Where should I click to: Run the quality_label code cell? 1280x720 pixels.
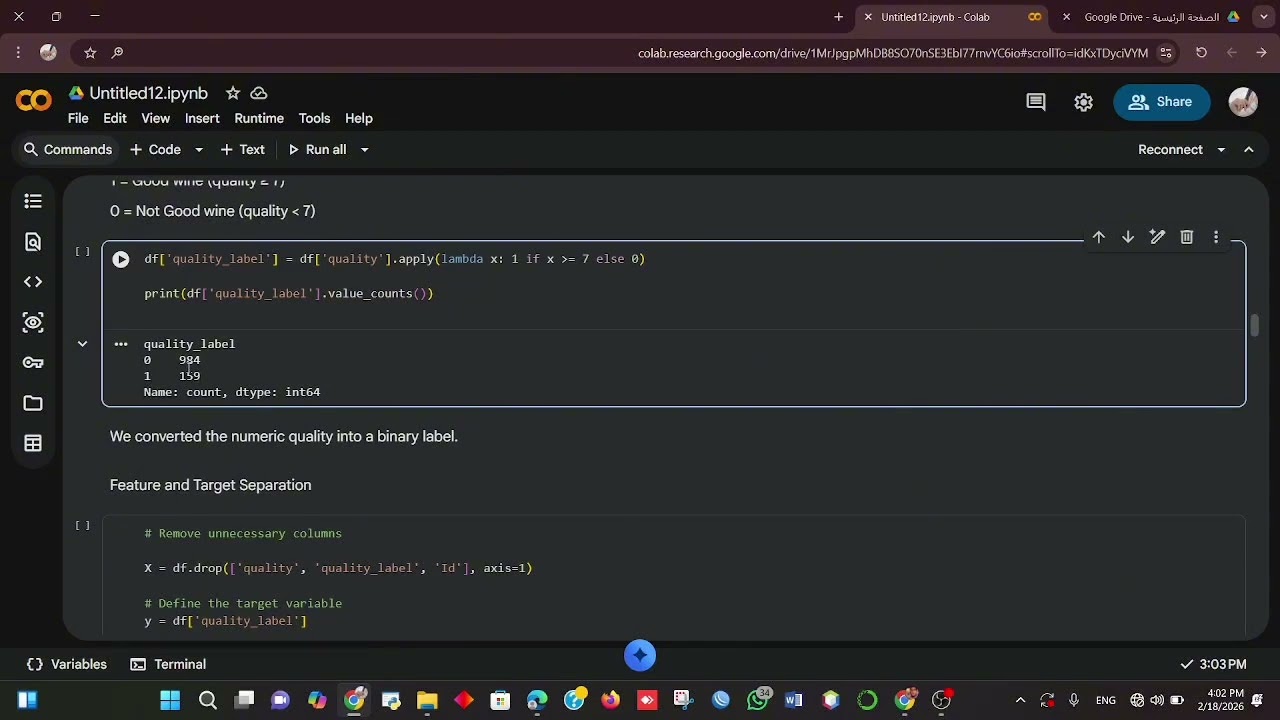(121, 259)
